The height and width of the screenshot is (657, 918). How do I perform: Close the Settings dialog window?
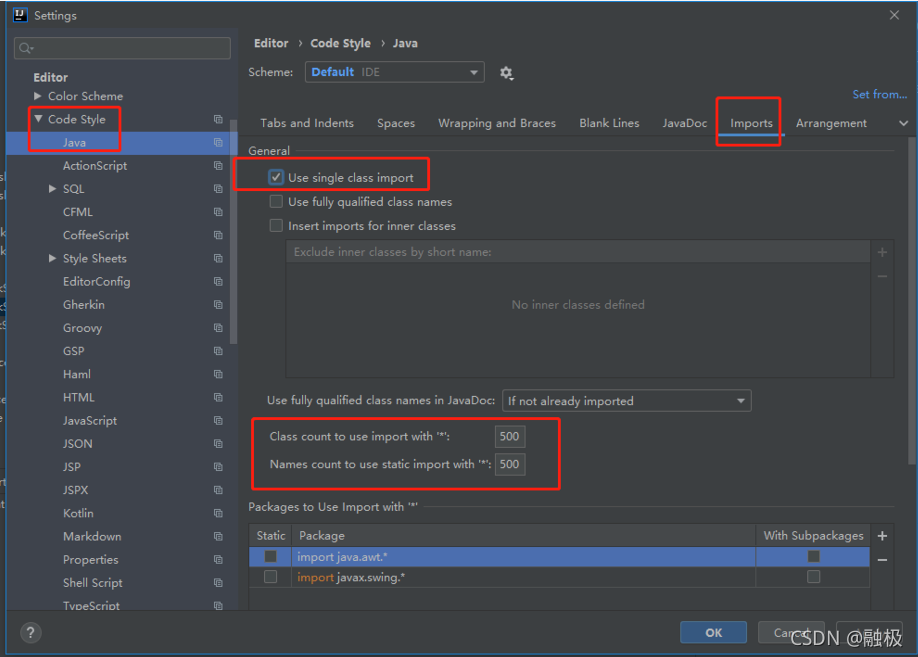point(894,15)
